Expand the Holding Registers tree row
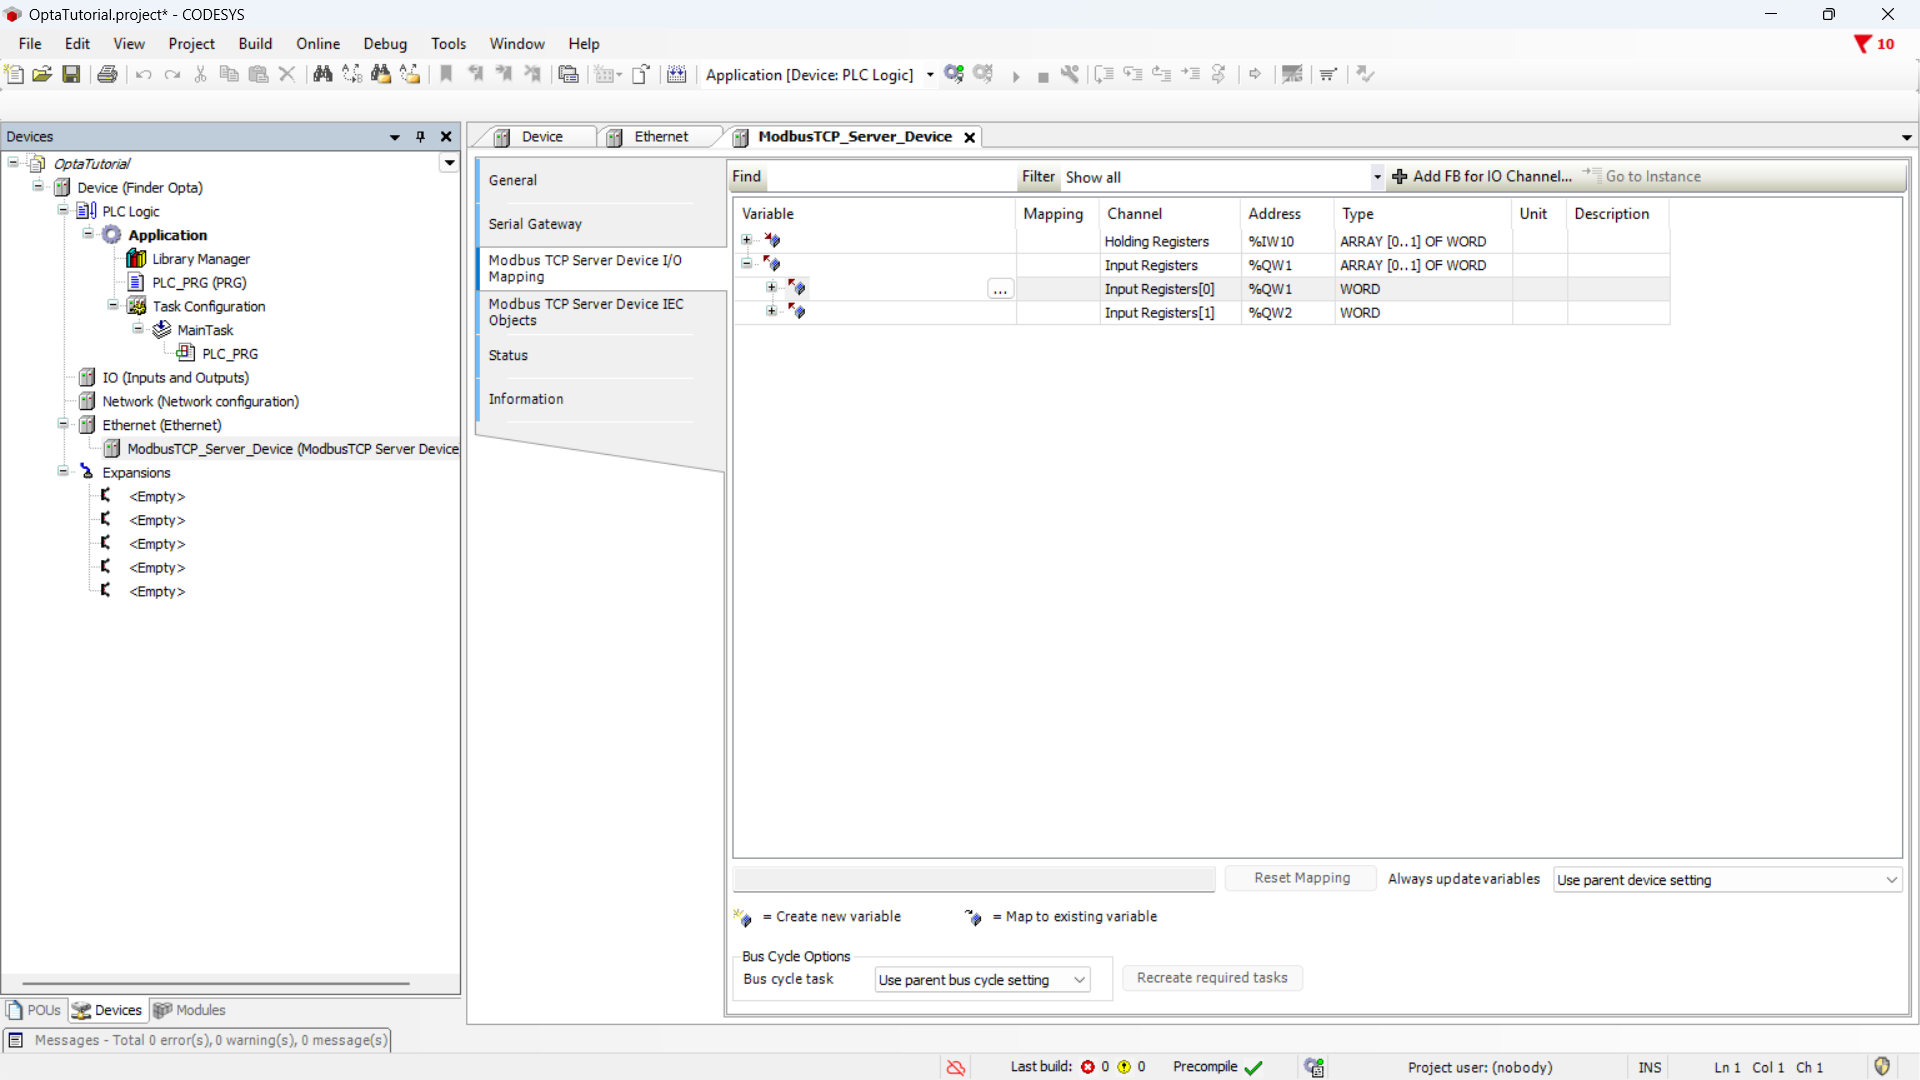The height and width of the screenshot is (1080, 1920). (747, 240)
